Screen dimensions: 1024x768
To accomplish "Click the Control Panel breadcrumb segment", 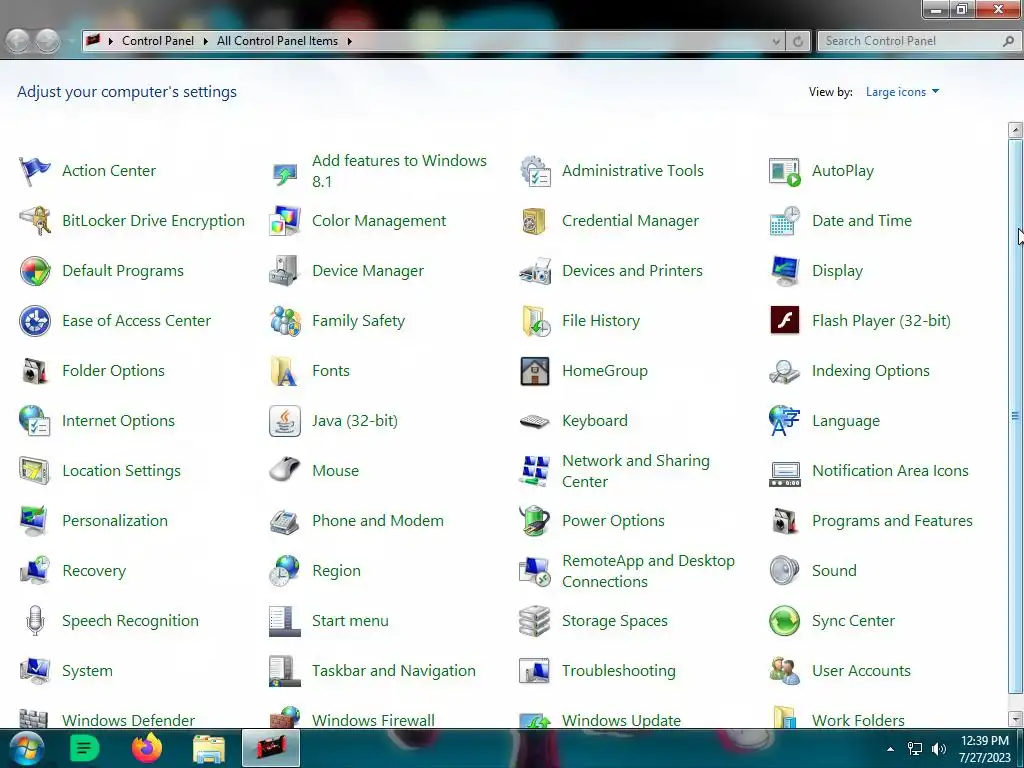I will point(158,41).
